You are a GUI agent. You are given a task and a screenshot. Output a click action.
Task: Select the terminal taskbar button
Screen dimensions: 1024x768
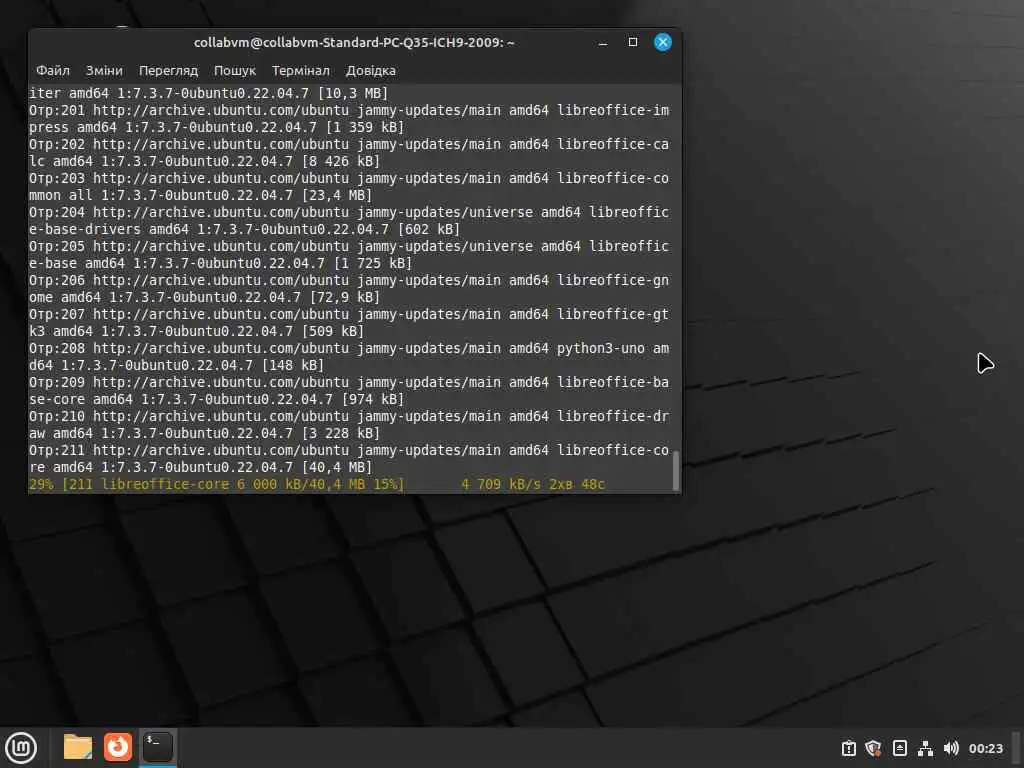click(157, 746)
